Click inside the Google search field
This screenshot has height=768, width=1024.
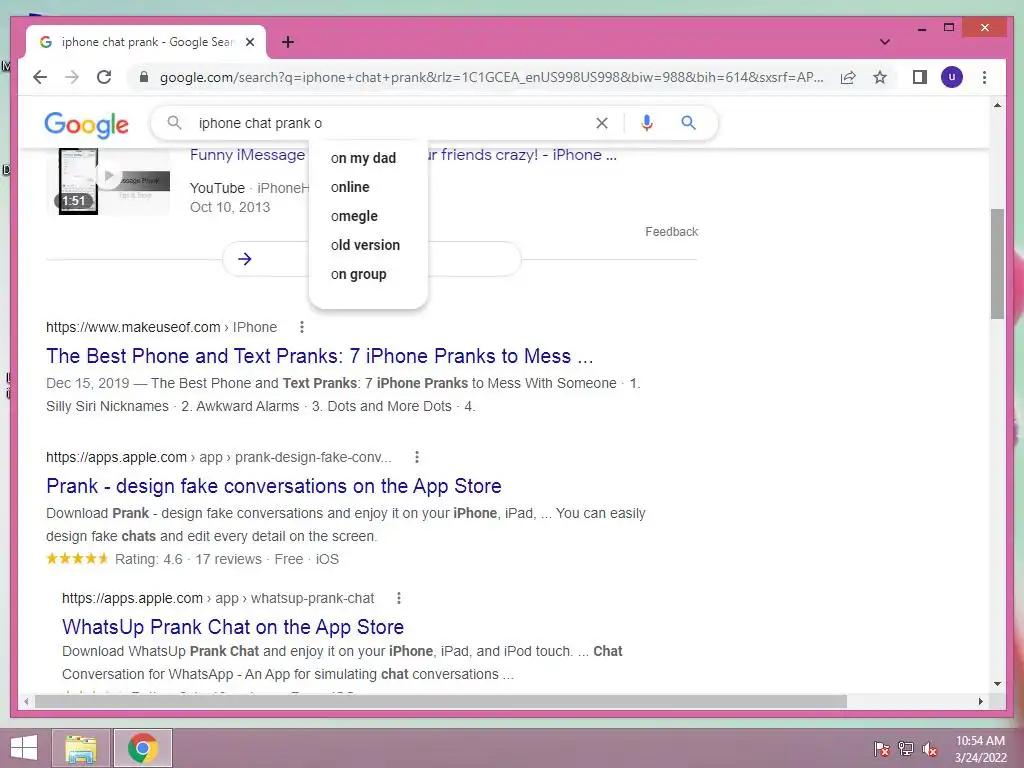coord(392,123)
